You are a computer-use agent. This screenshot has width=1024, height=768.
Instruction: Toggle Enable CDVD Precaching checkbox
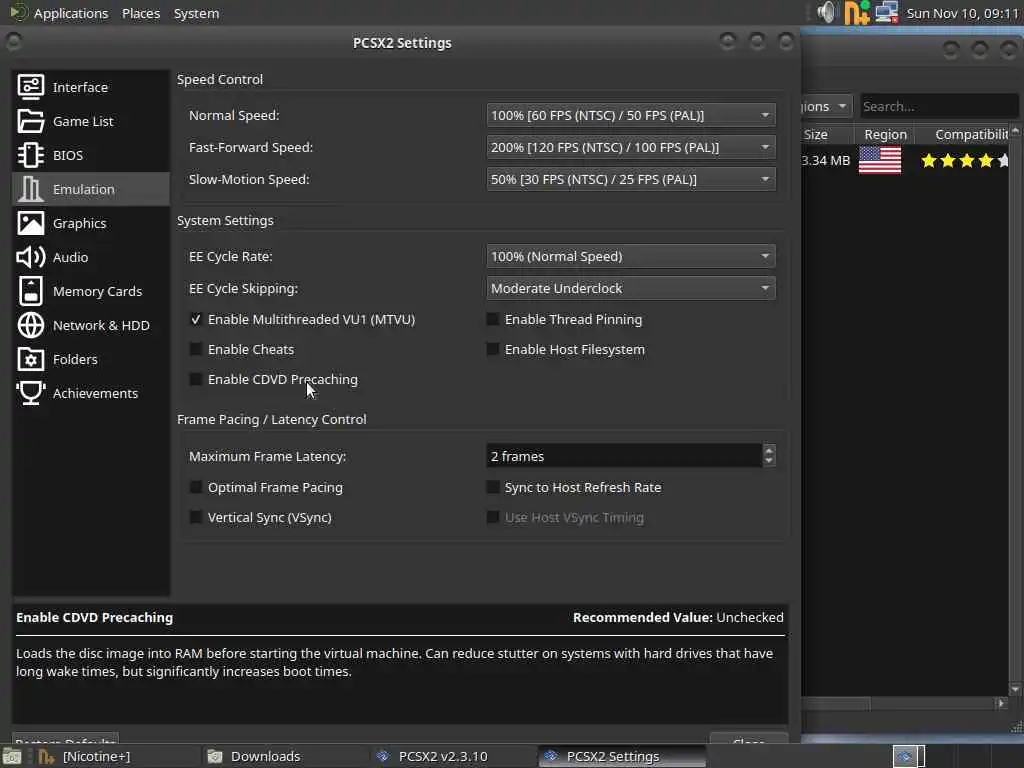point(195,379)
